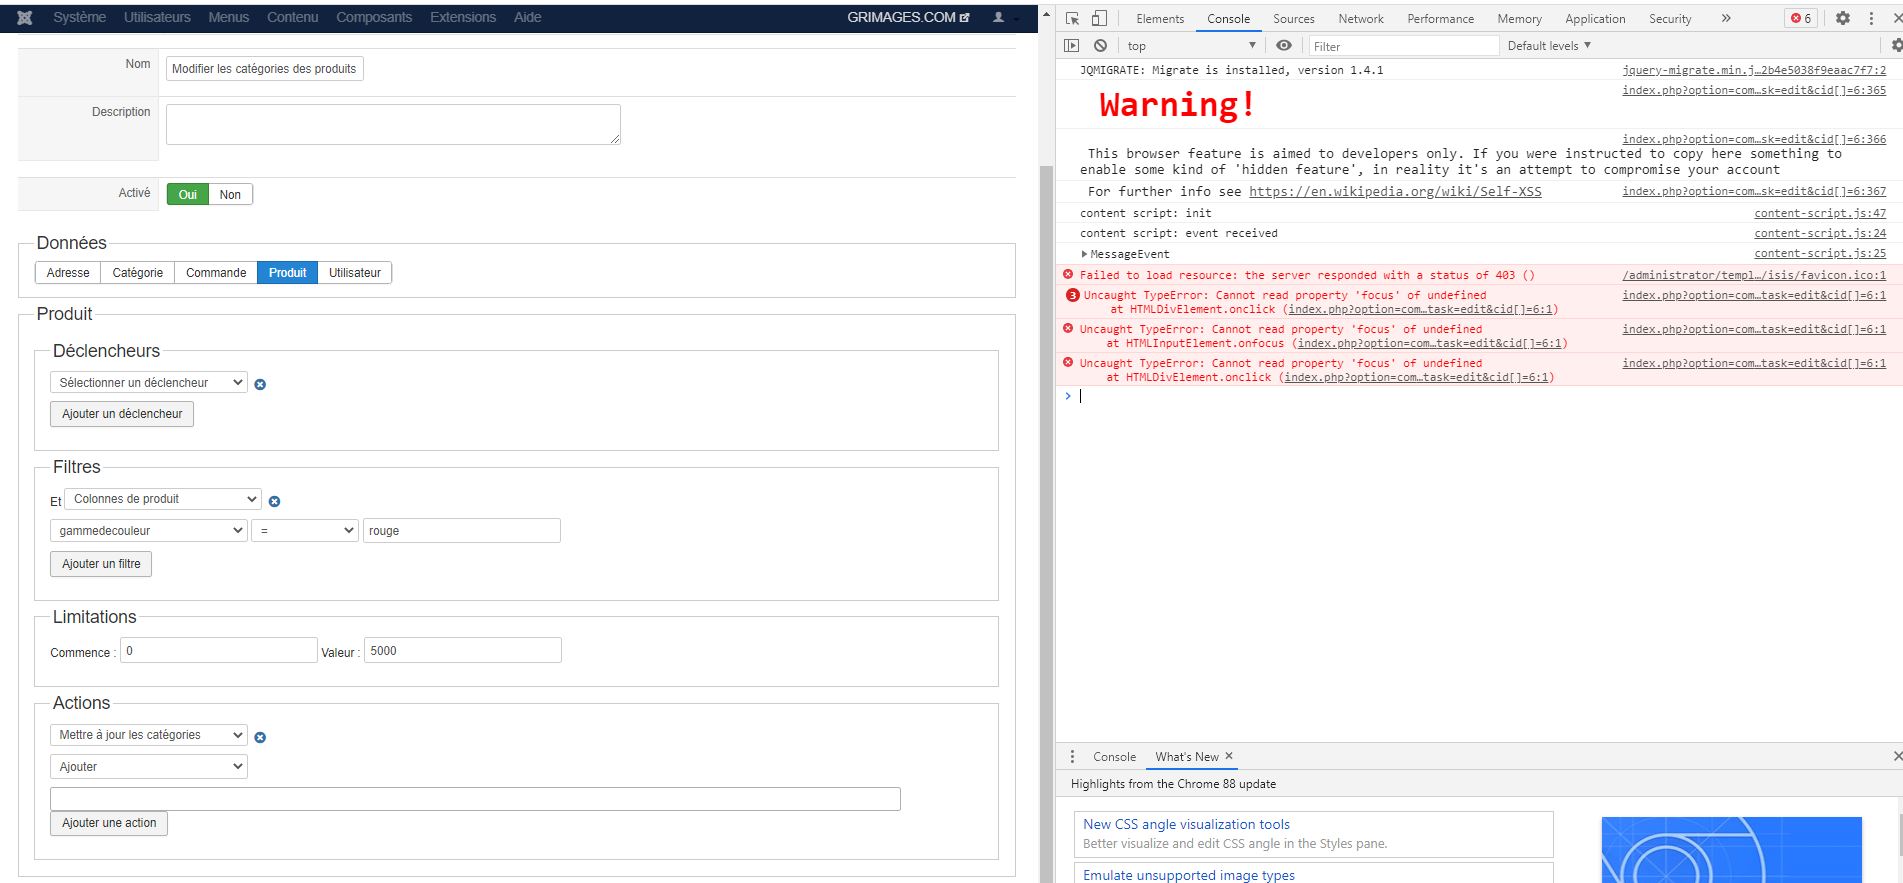Image resolution: width=1903 pixels, height=883 pixels.
Task: Open the Default levels dropdown
Action: tap(1549, 46)
